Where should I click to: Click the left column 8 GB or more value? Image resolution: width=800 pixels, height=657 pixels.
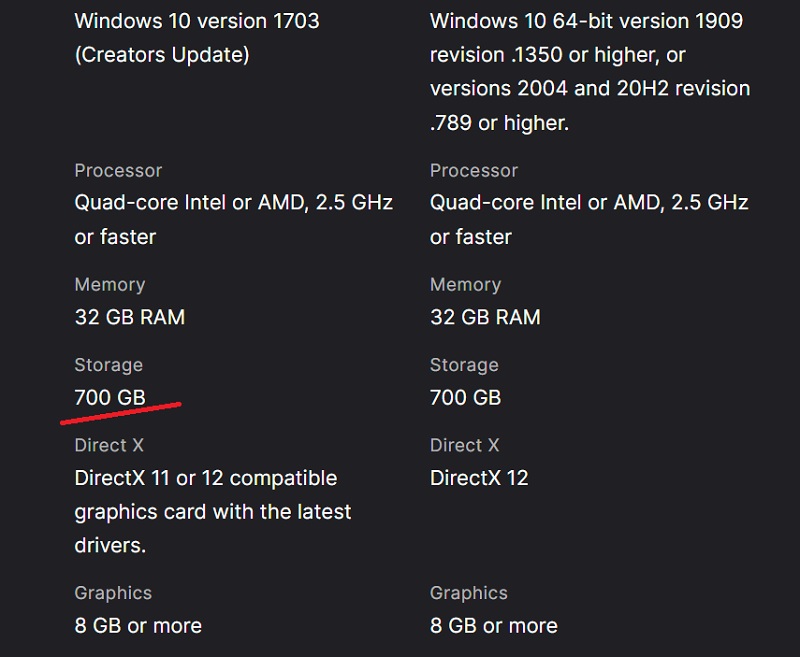138,626
